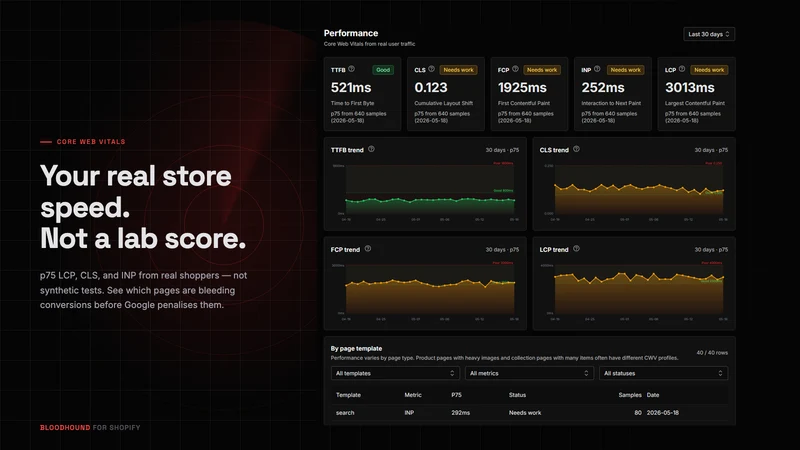Click First Contentful Paint label
The image size is (800, 450).
point(523,103)
